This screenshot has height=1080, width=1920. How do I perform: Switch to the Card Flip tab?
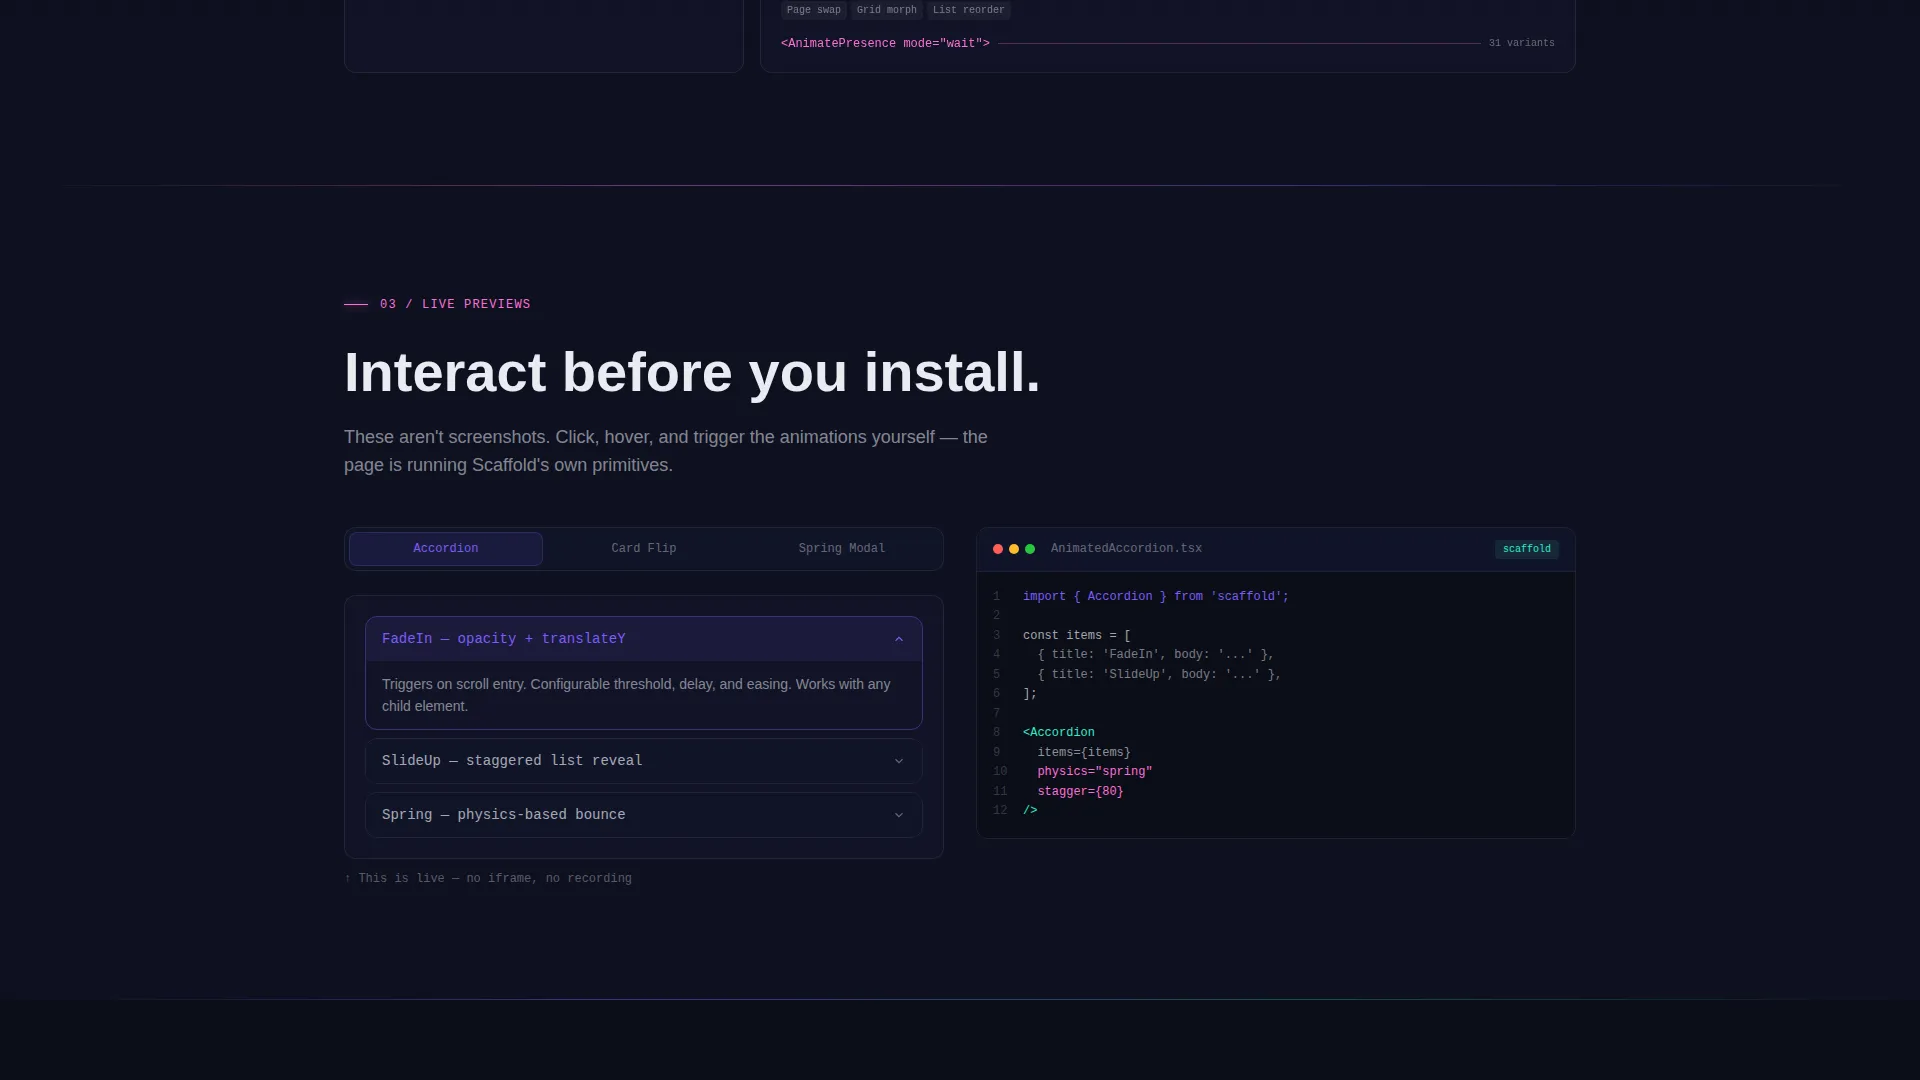pos(644,549)
